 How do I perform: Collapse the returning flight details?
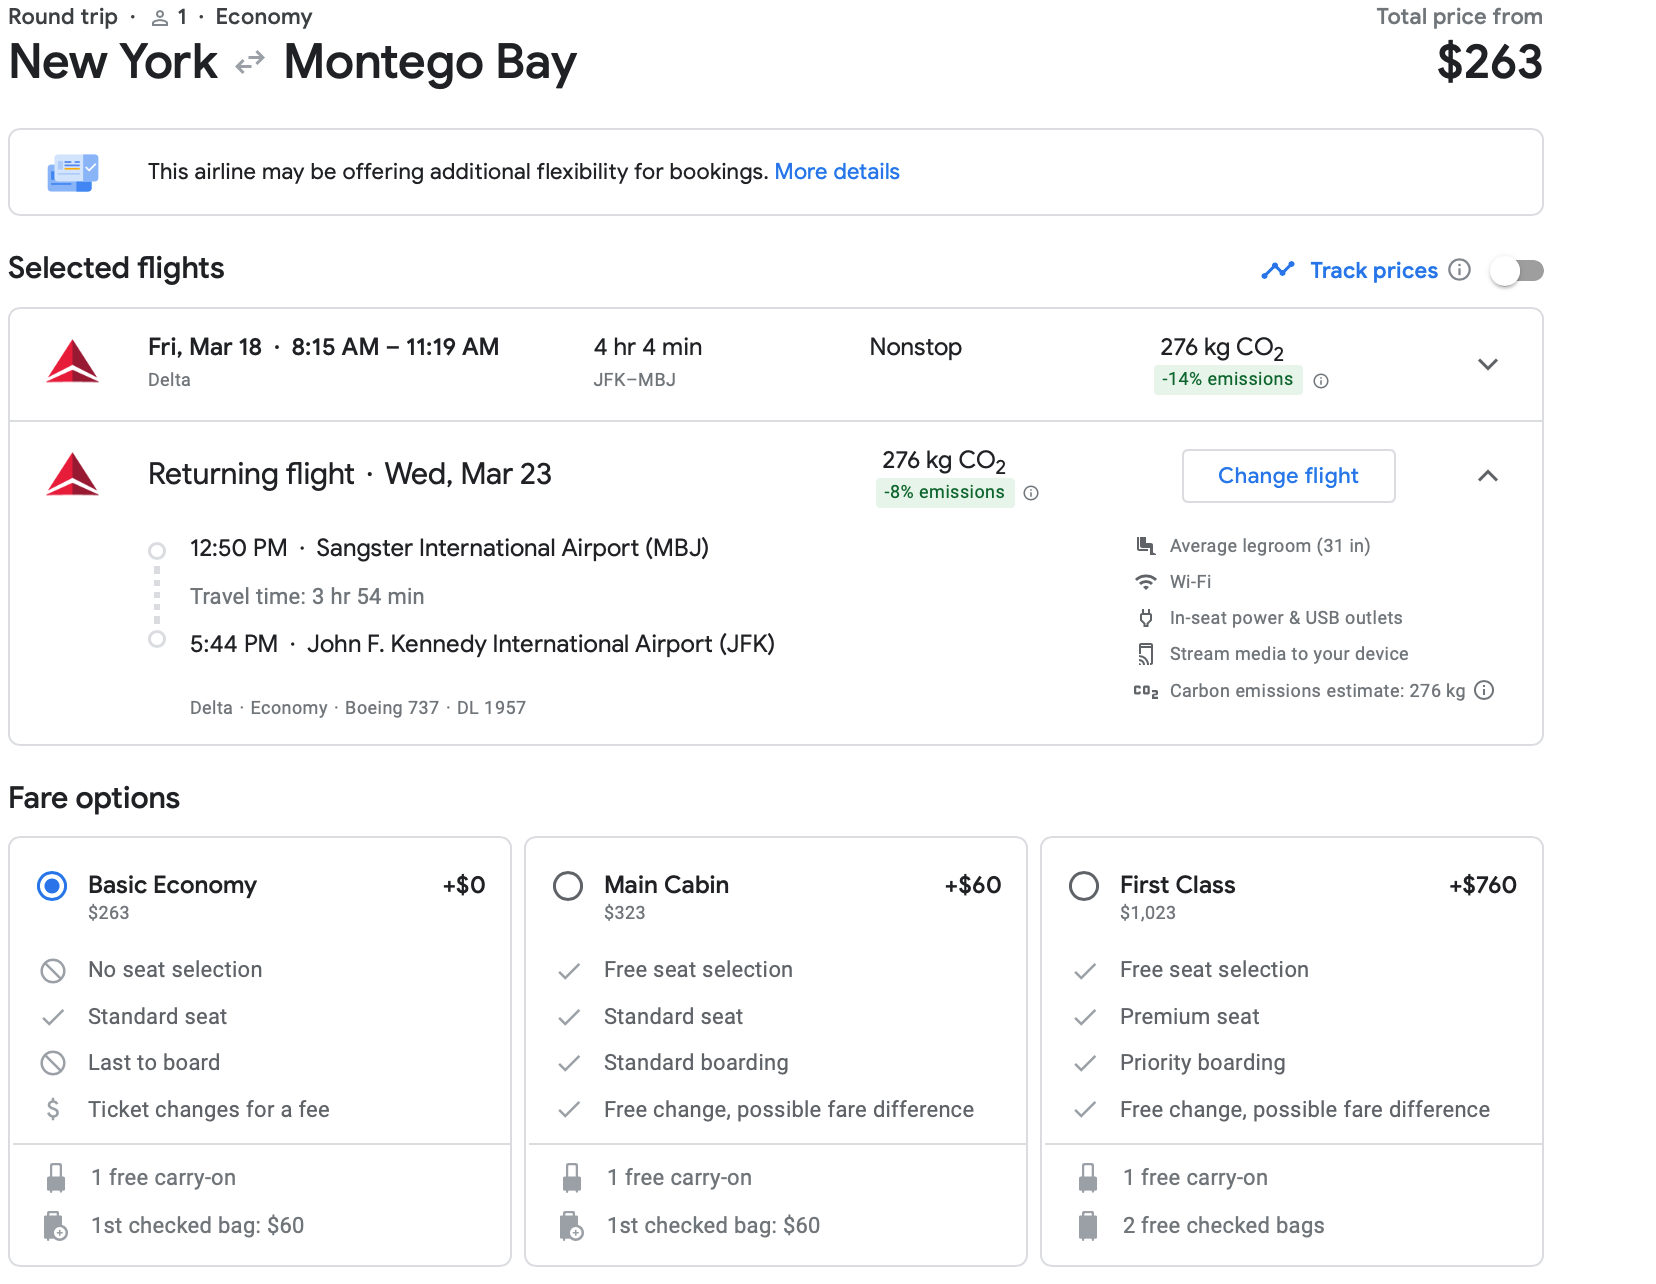tap(1488, 476)
